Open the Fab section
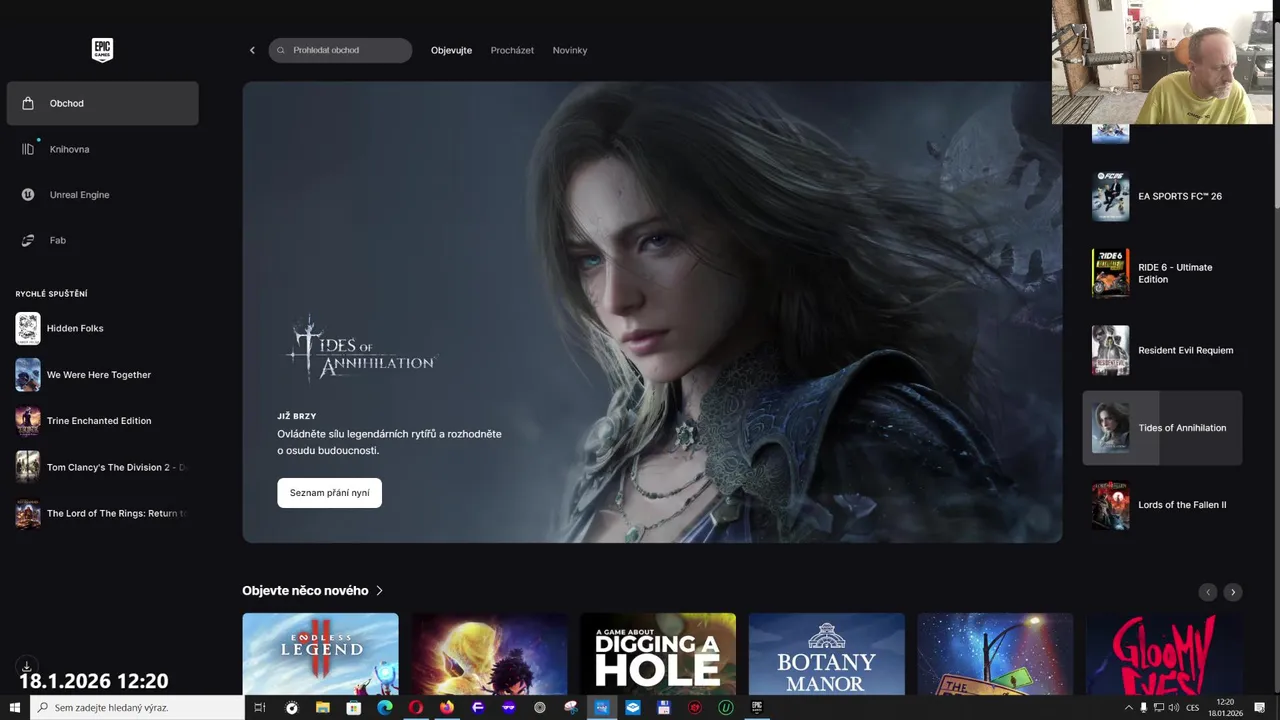 point(102,240)
